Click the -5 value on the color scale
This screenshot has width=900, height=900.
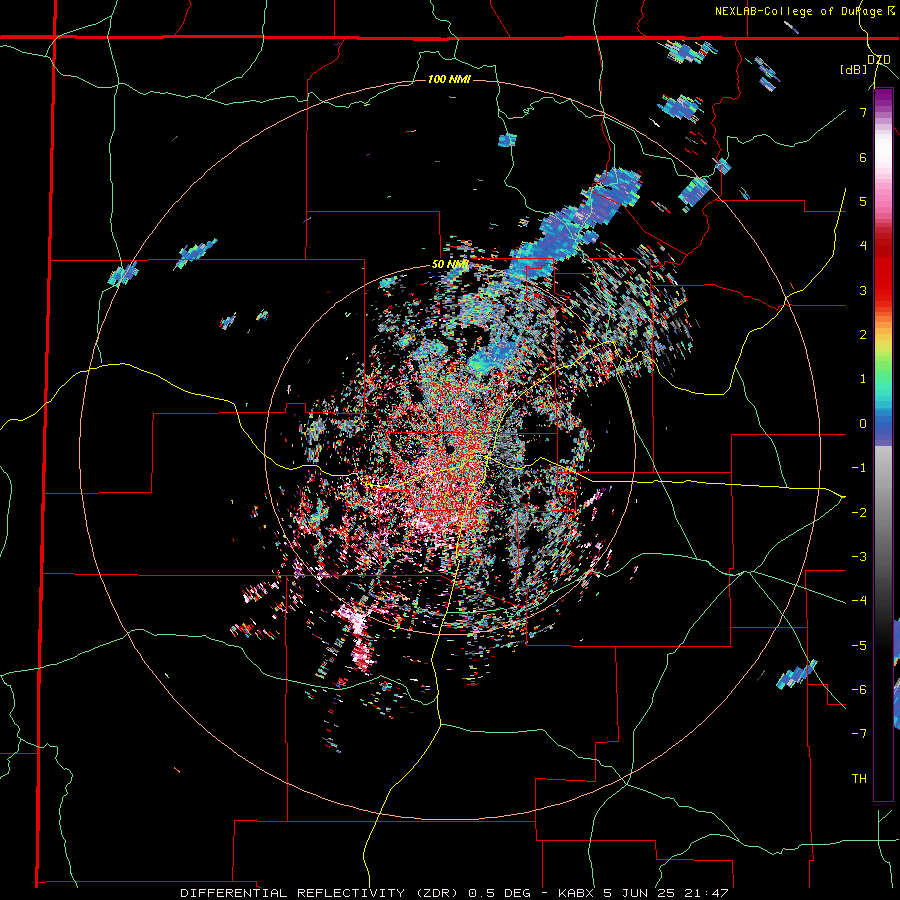[x=859, y=645]
